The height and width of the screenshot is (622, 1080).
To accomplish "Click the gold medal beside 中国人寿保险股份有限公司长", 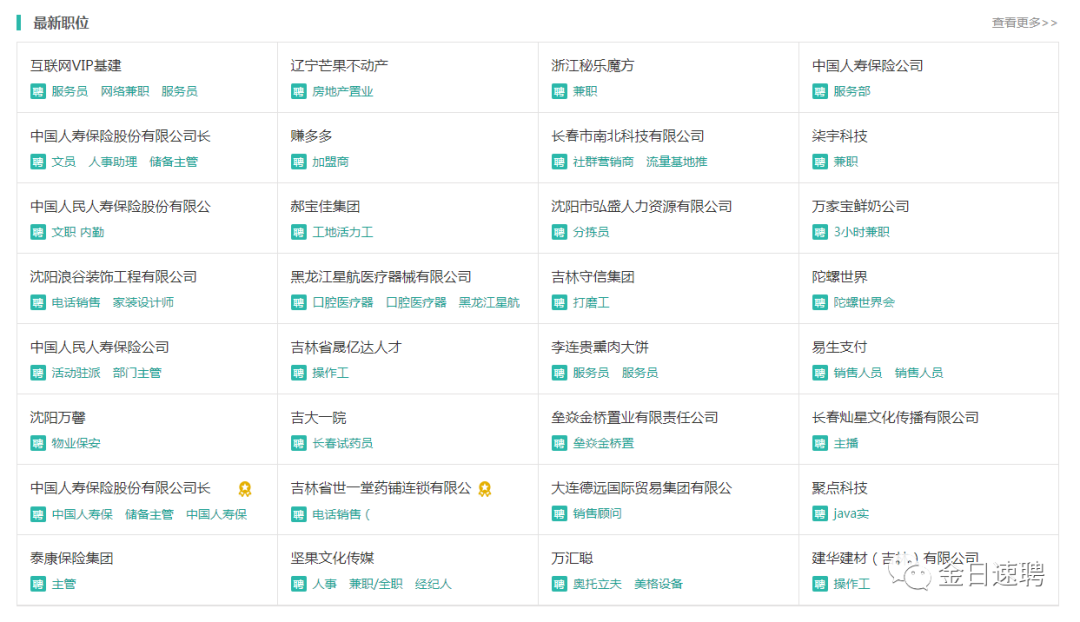I will 245,488.
